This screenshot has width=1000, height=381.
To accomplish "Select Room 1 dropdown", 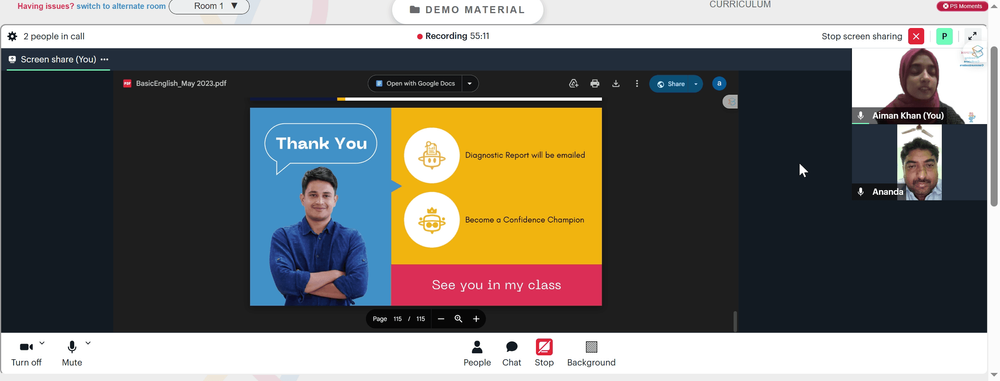I will click(209, 6).
